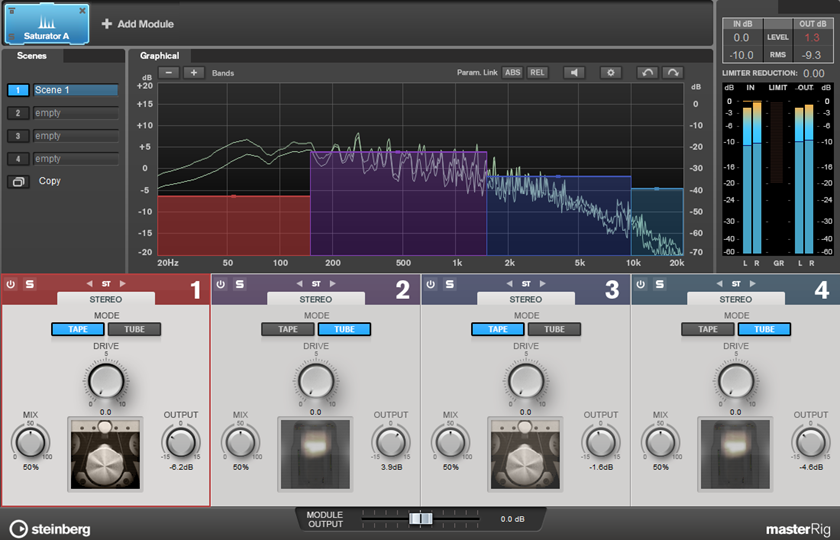Set band 3 mode to TUBE
Image resolution: width=840 pixels, height=540 pixels.
click(x=554, y=329)
